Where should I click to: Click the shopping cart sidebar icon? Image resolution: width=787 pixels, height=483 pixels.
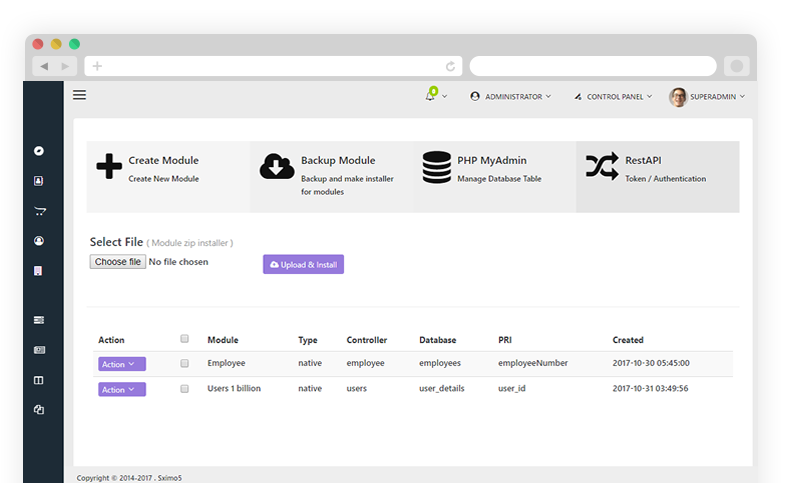tap(39, 211)
